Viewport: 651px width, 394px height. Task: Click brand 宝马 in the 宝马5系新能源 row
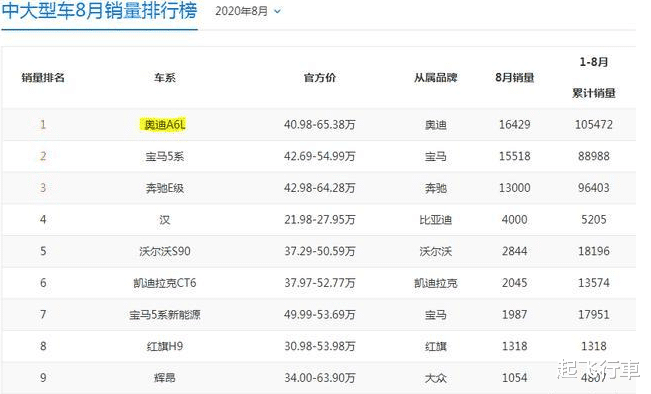click(x=436, y=315)
